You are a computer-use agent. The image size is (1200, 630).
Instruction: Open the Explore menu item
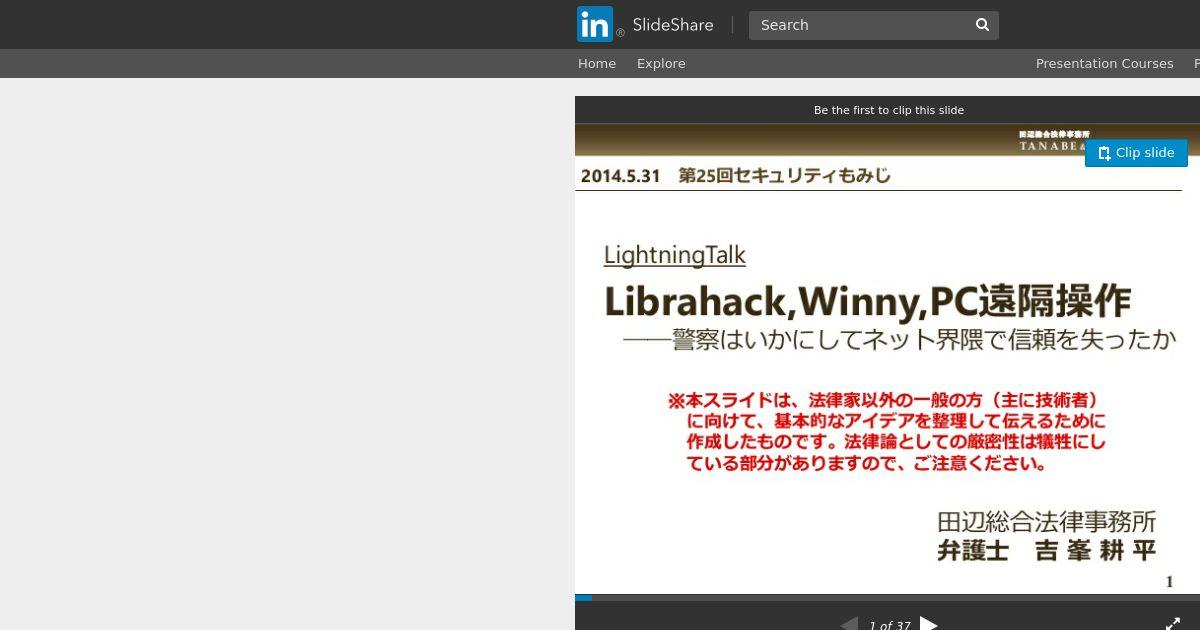click(x=661, y=63)
